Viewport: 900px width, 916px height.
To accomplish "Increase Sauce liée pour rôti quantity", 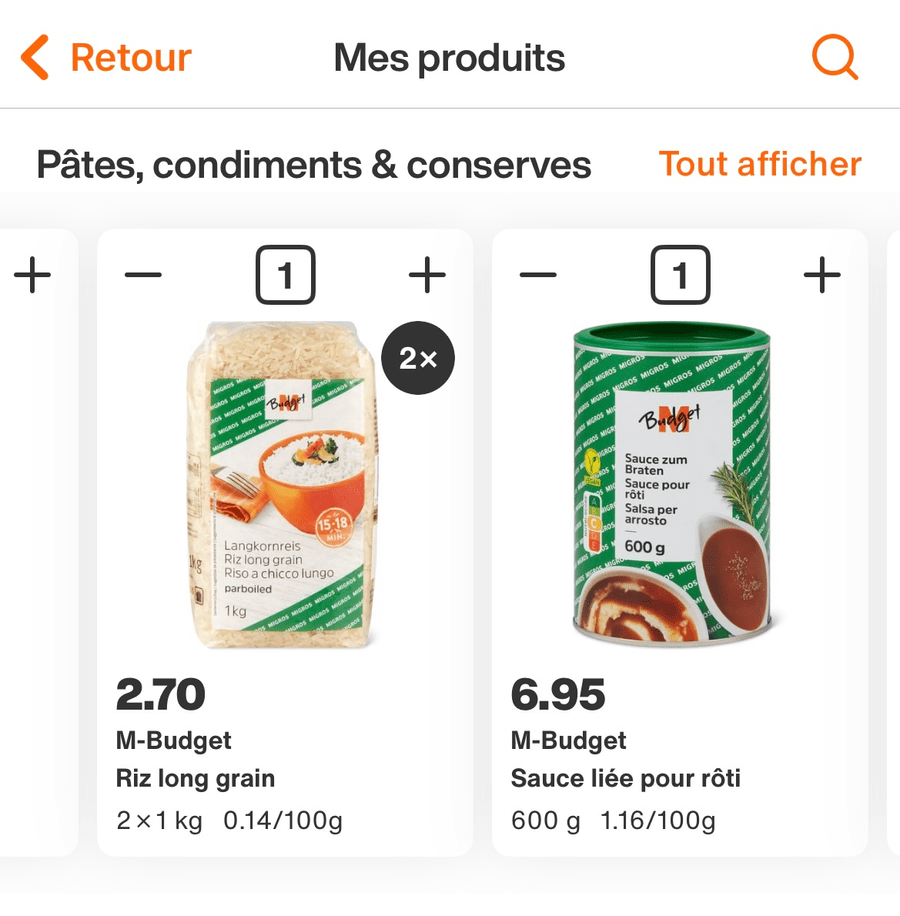I will click(x=822, y=275).
